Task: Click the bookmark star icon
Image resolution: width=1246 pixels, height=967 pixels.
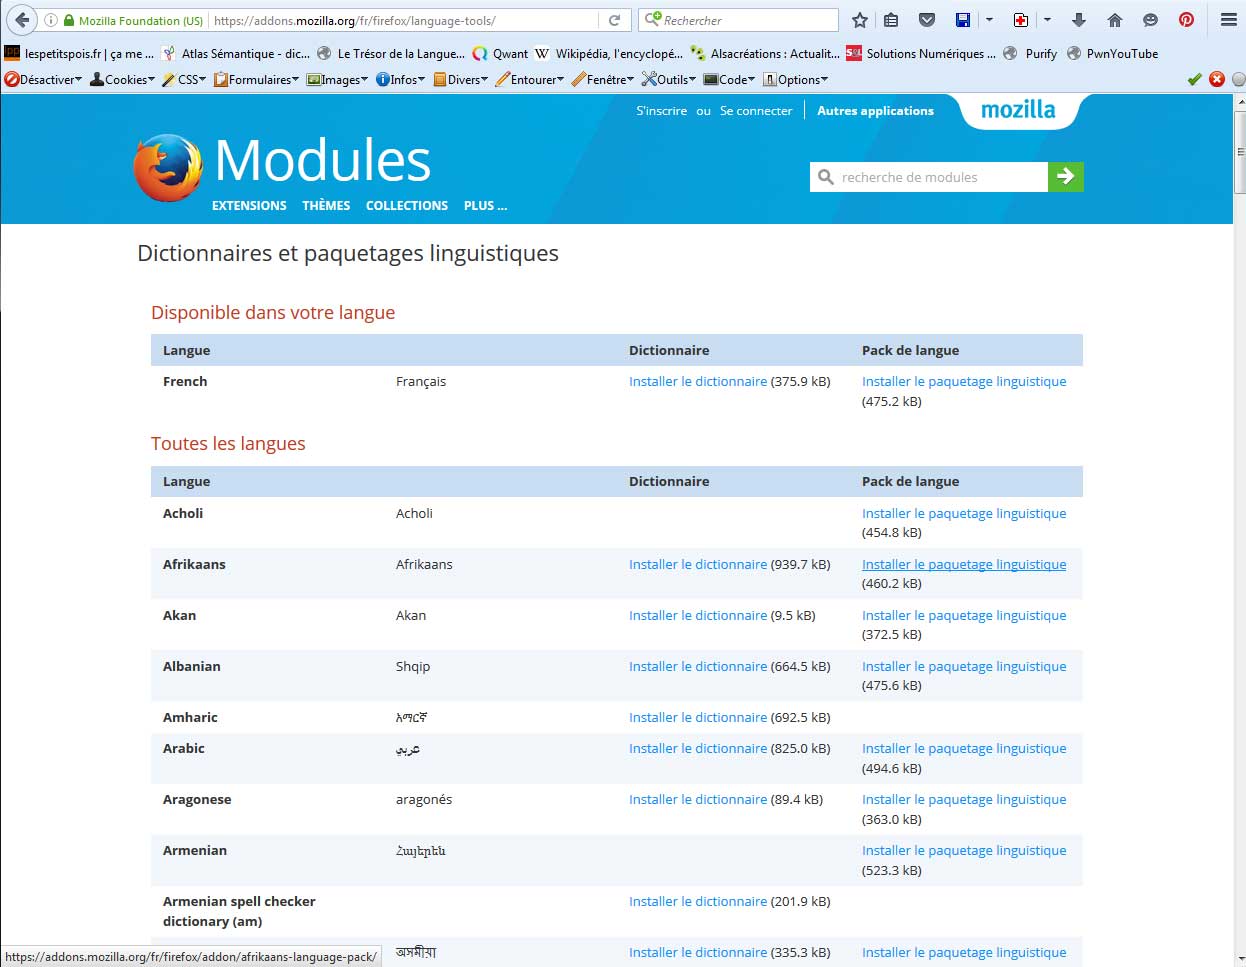Action: point(859,20)
